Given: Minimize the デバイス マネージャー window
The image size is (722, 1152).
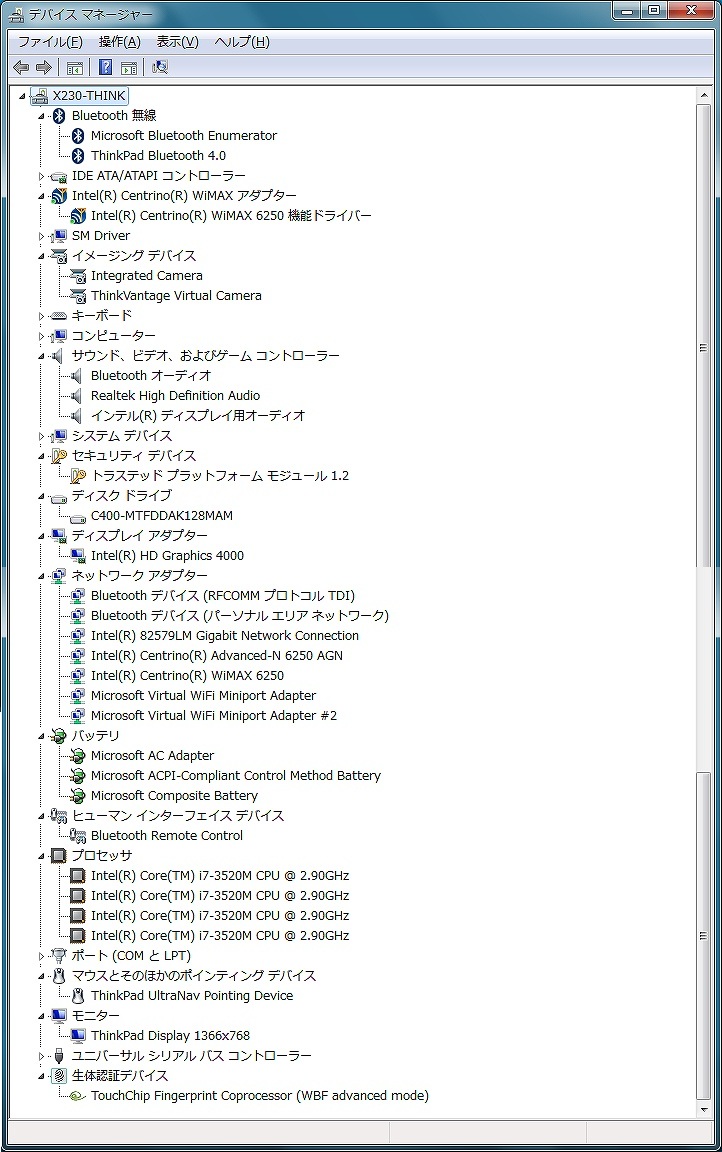Looking at the screenshot, I should point(627,10).
